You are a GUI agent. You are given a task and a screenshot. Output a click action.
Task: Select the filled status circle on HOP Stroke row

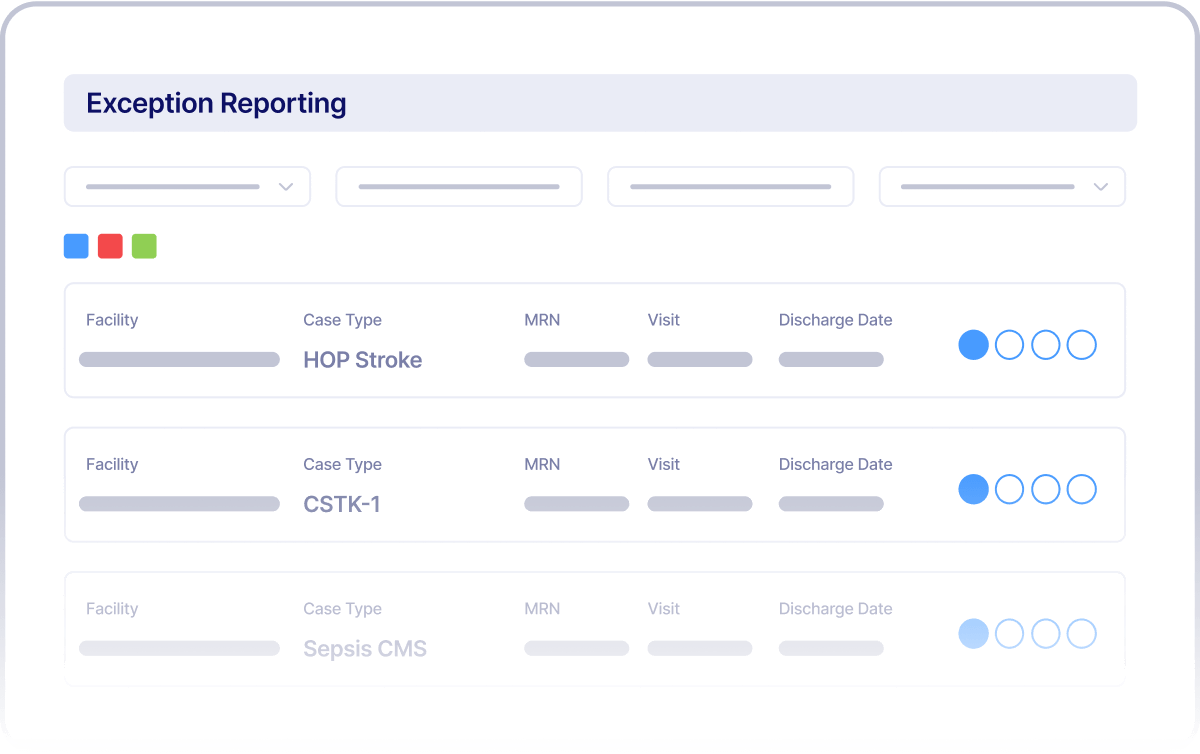click(973, 344)
